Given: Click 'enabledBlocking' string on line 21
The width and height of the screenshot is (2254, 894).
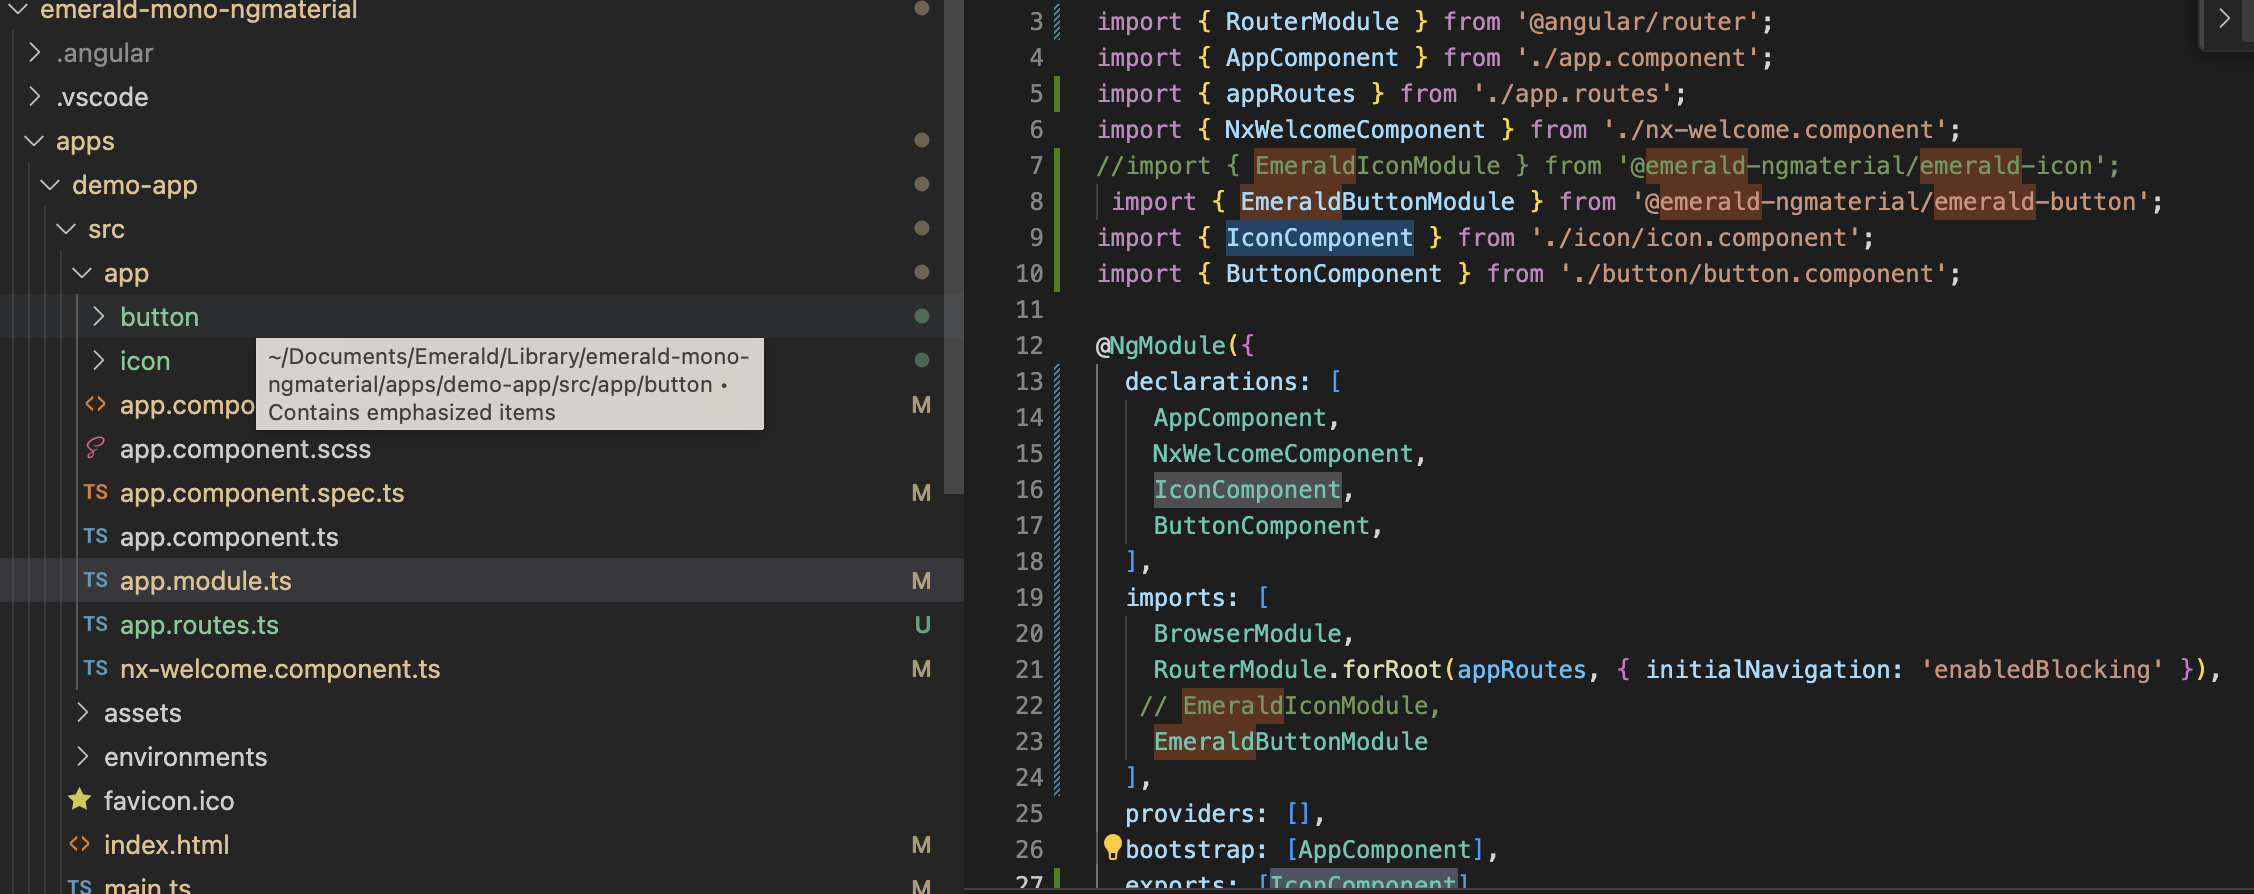Looking at the screenshot, I should coord(2042,670).
